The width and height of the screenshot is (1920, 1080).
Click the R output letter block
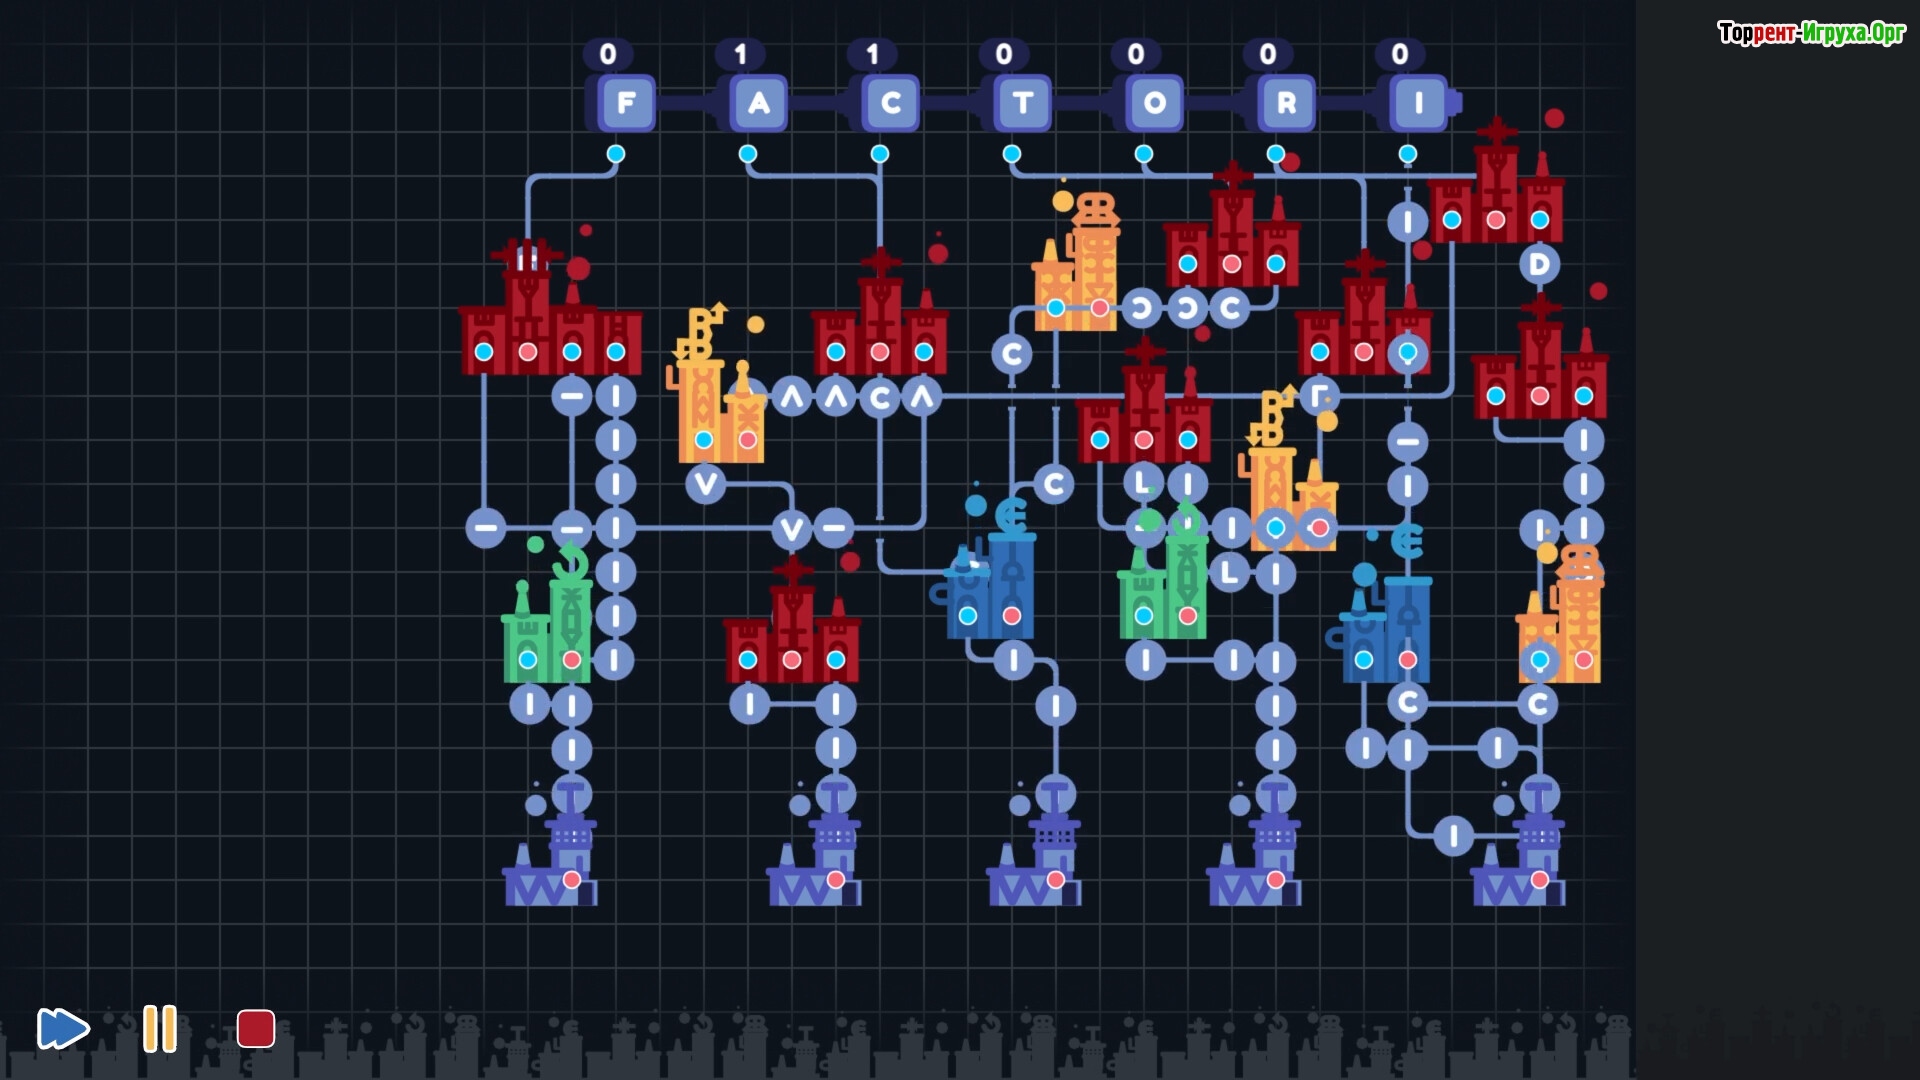tap(1287, 103)
